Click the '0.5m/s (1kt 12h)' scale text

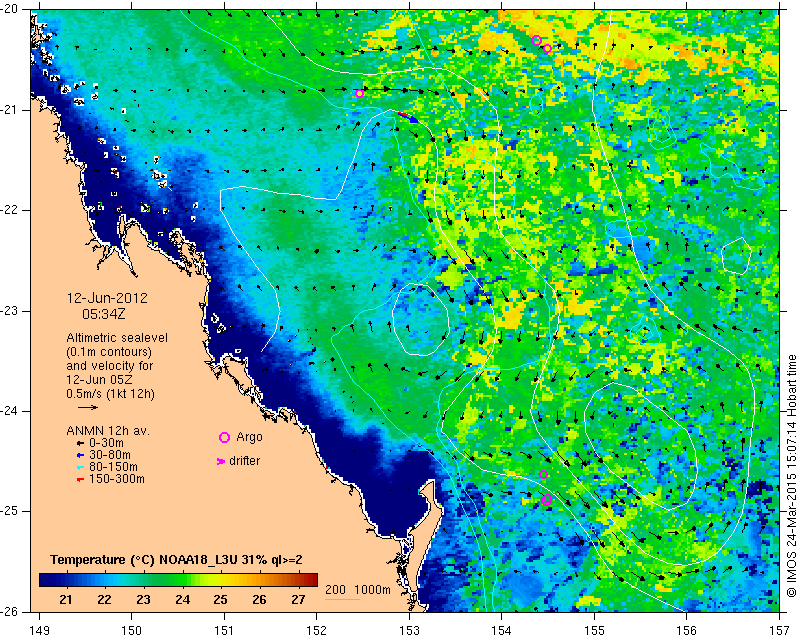110,394
